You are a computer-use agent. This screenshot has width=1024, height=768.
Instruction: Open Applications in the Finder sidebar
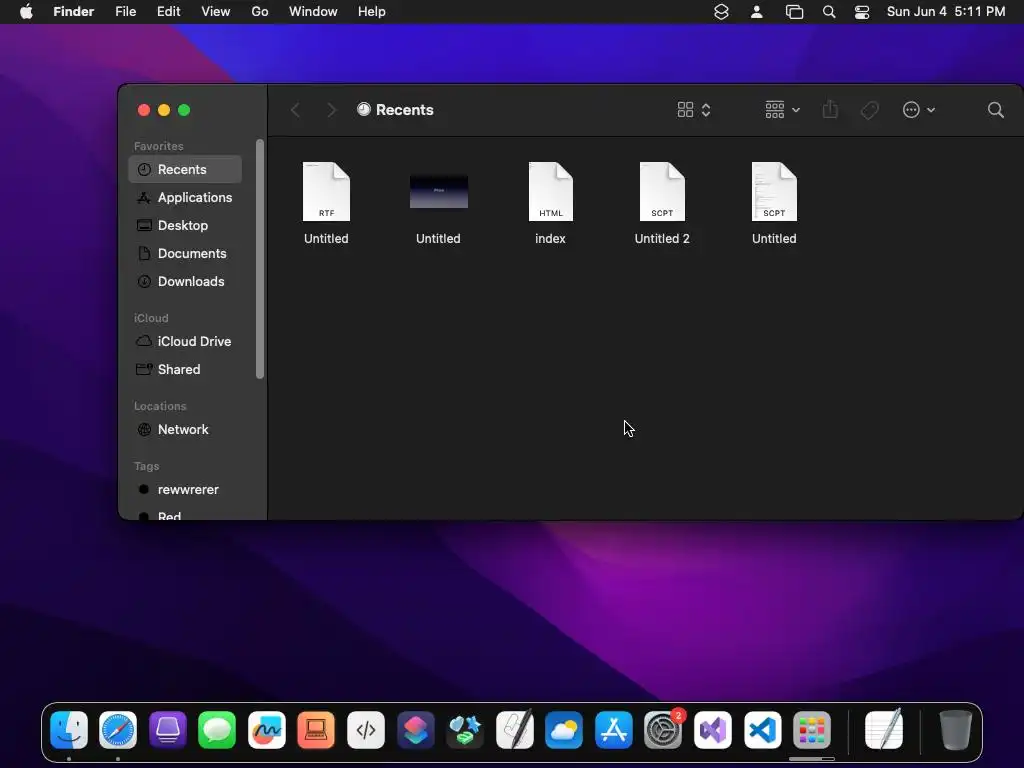point(185,197)
